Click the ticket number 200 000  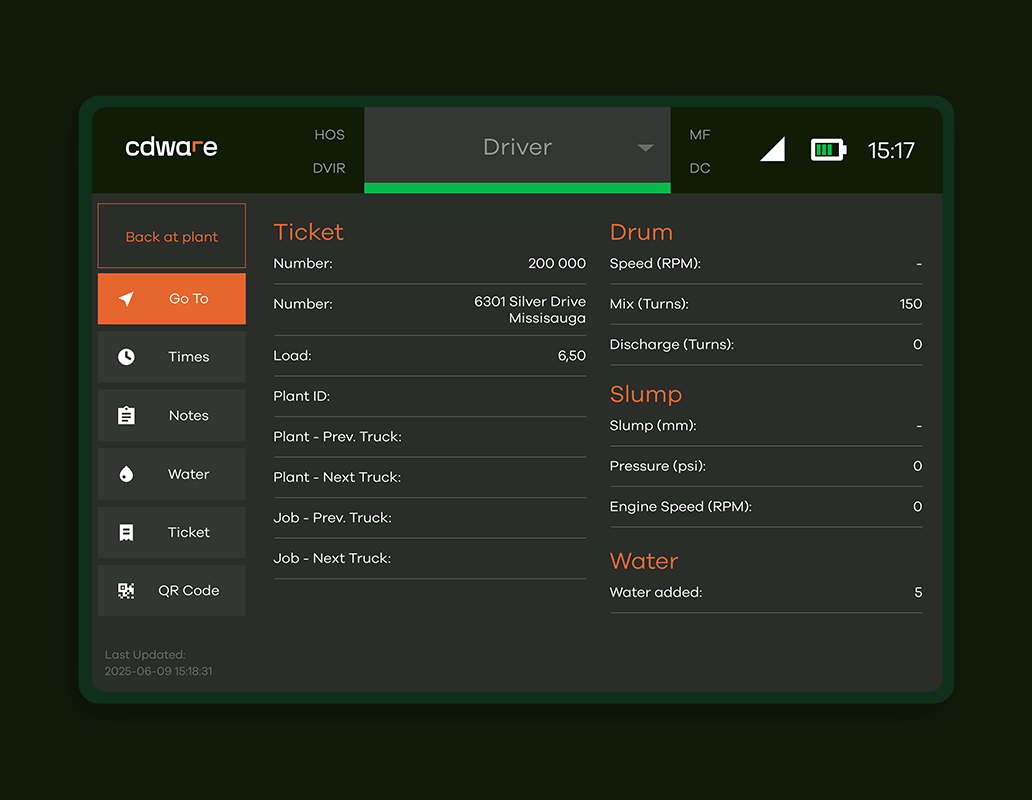tap(557, 263)
